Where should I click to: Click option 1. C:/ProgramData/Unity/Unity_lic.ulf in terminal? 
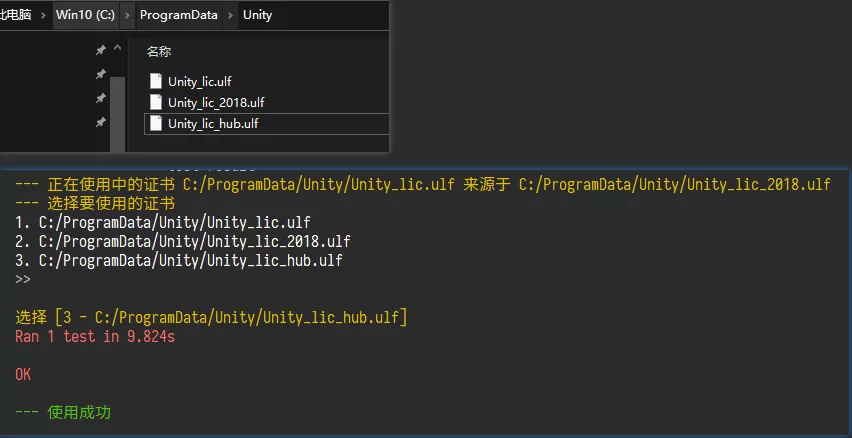coord(163,222)
